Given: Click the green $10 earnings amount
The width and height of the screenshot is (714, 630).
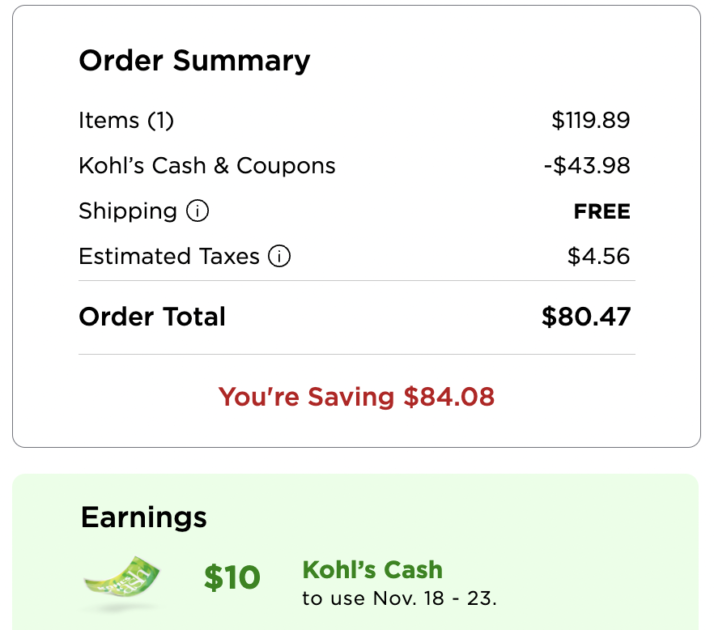Looking at the screenshot, I should tap(232, 577).
